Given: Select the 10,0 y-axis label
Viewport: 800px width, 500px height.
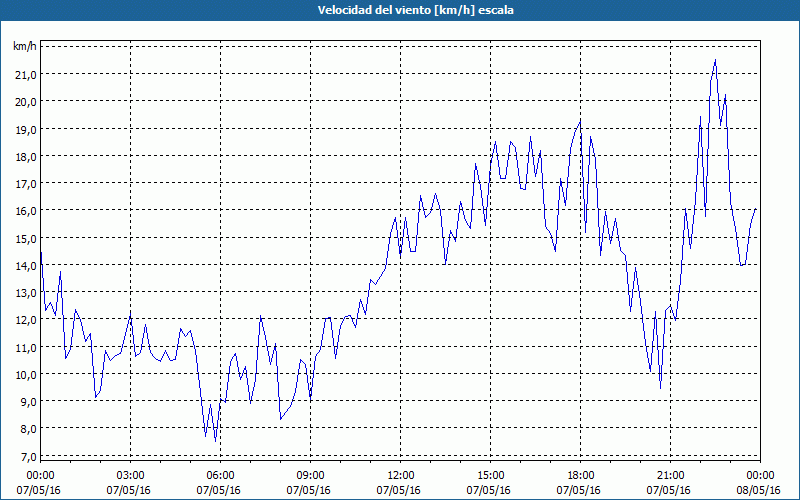Looking at the screenshot, I should (x=26, y=374).
